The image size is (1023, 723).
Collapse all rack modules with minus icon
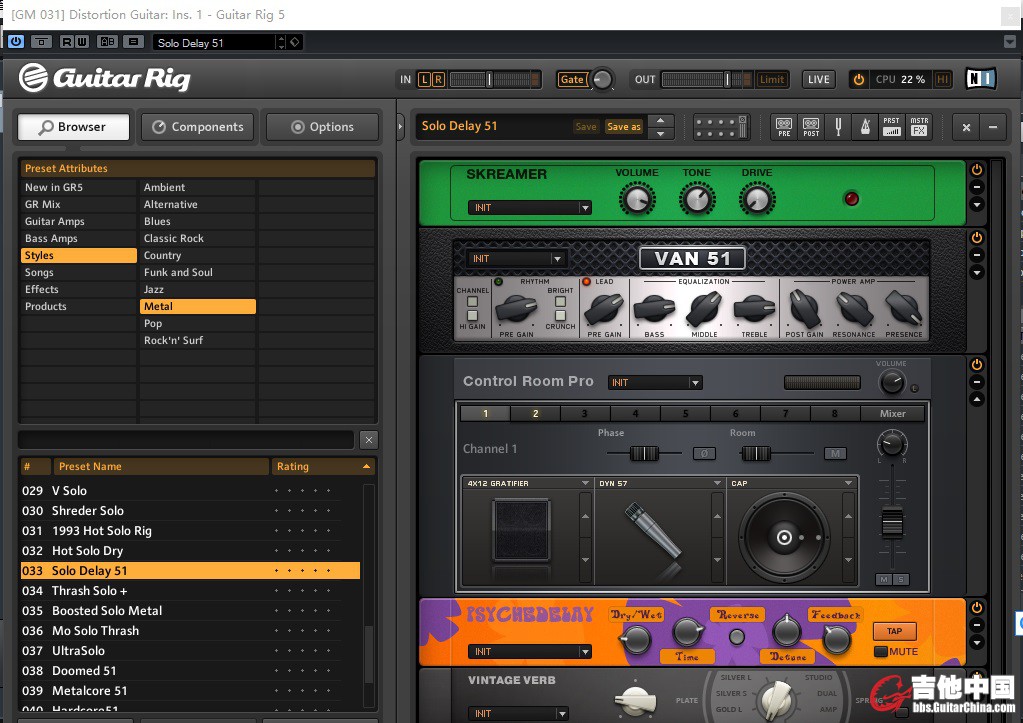[x=993, y=127]
